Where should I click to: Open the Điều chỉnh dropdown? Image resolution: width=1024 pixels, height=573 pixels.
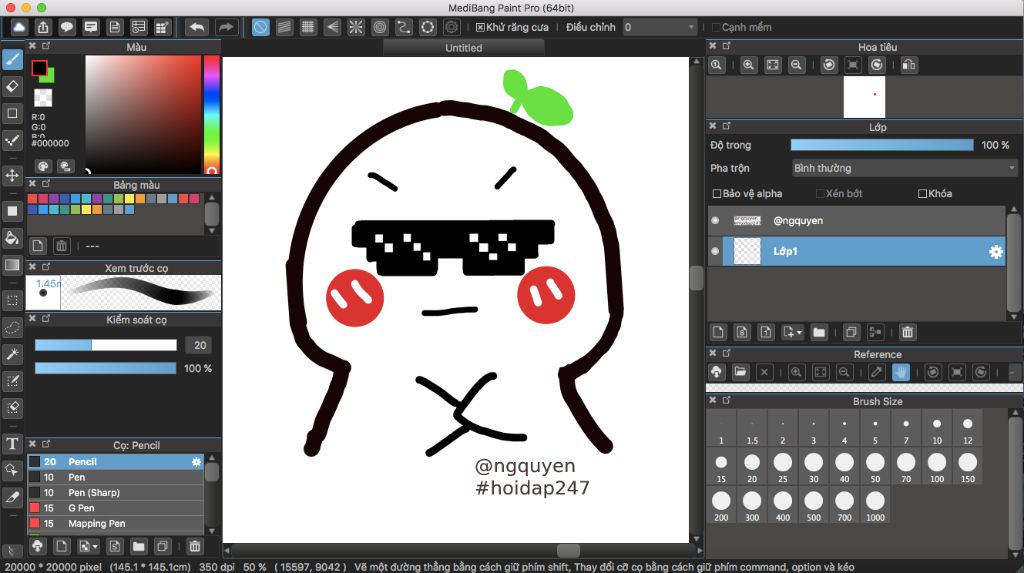(659, 27)
